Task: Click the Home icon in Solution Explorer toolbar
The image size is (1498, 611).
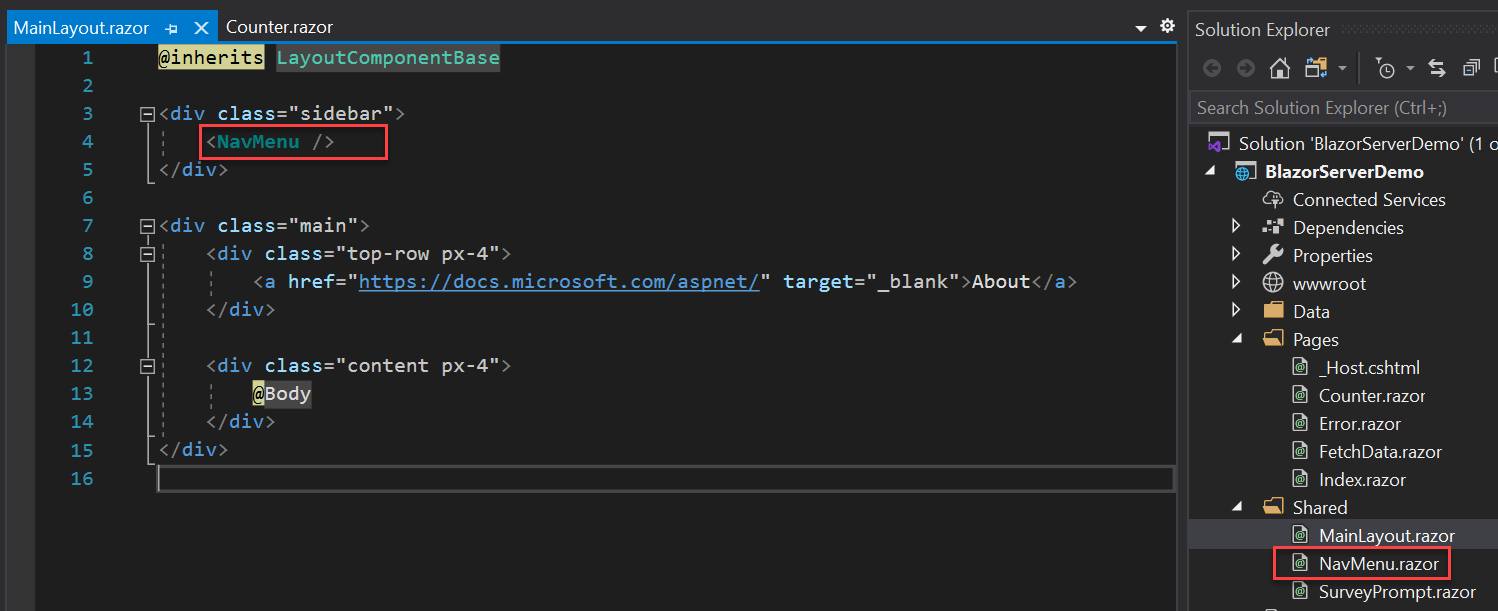Action: click(x=1279, y=68)
